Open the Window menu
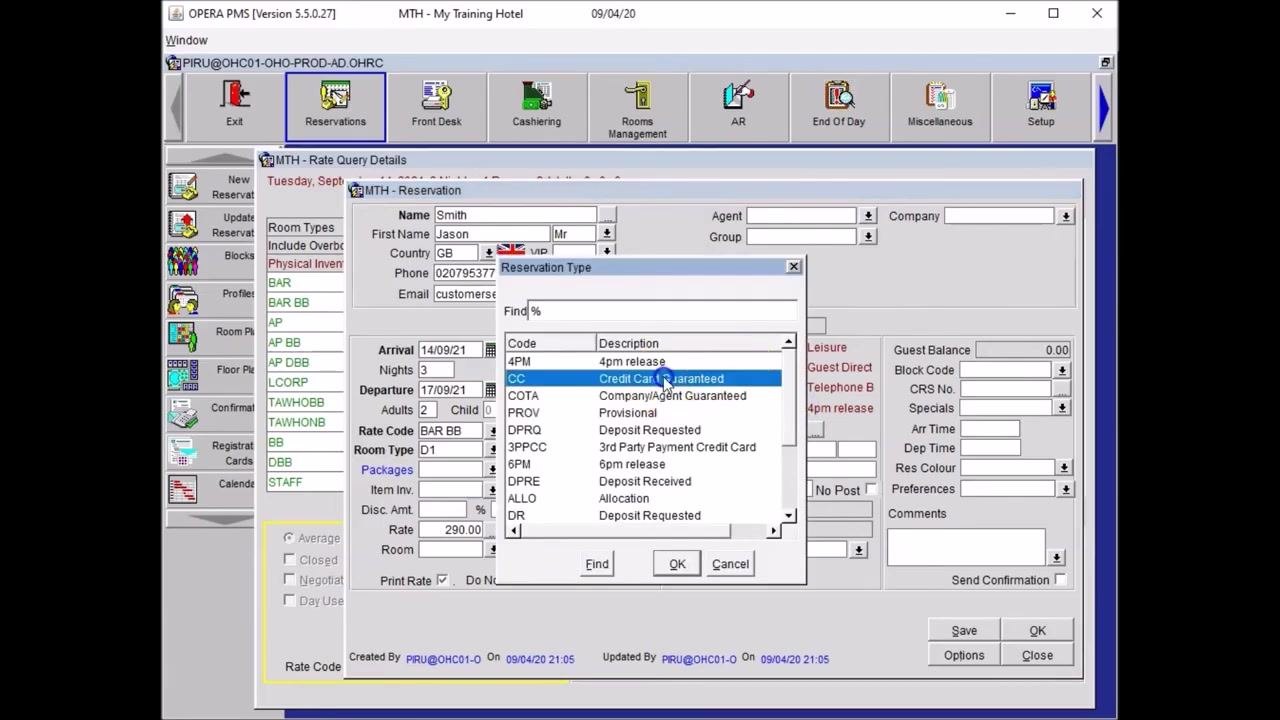 click(x=186, y=40)
